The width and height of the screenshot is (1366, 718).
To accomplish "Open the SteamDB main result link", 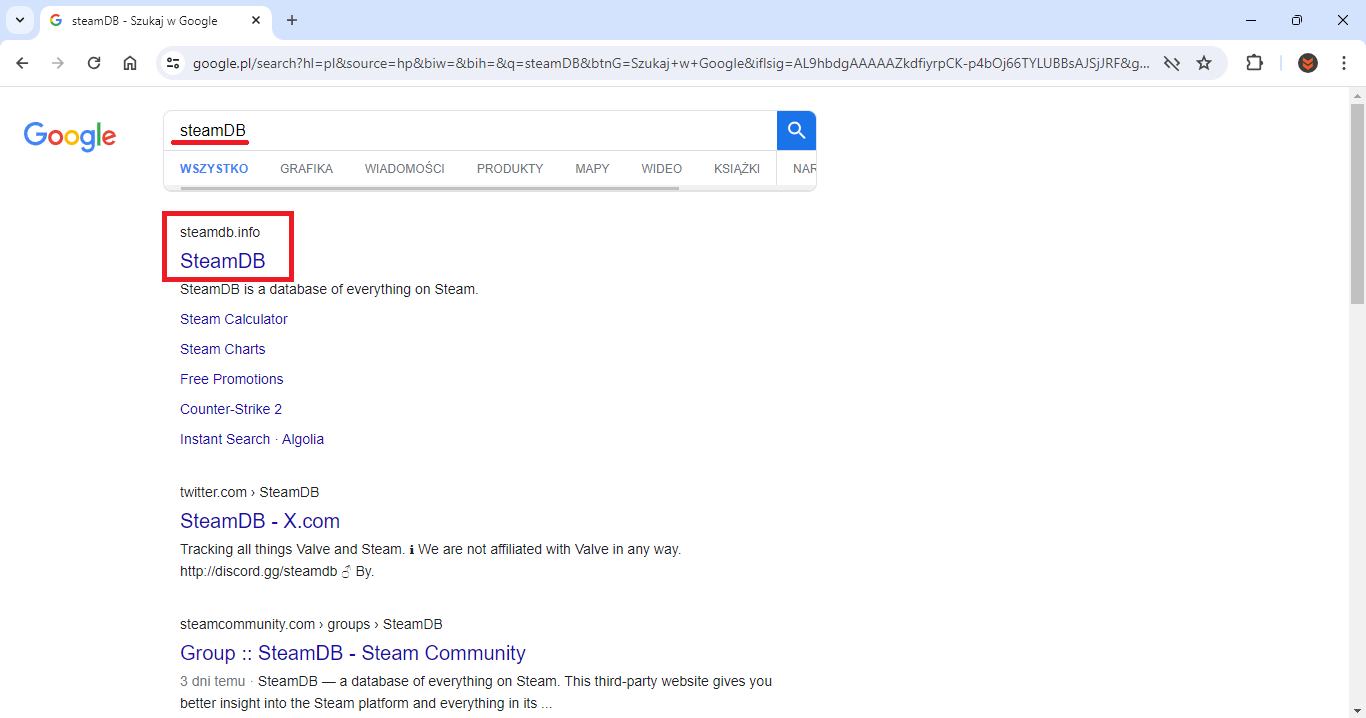I will pyautogui.click(x=222, y=261).
